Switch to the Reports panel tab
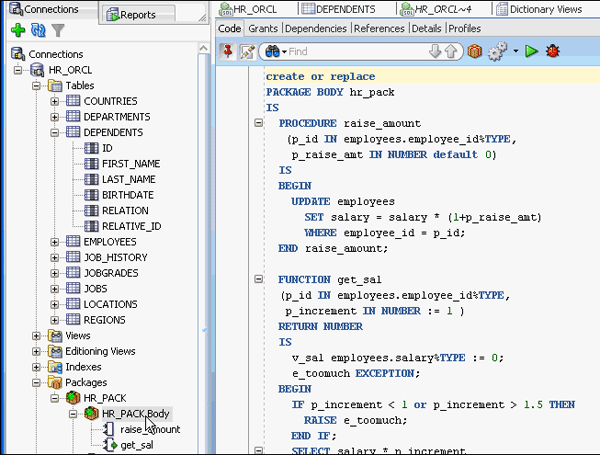600x455 pixels. tap(137, 15)
